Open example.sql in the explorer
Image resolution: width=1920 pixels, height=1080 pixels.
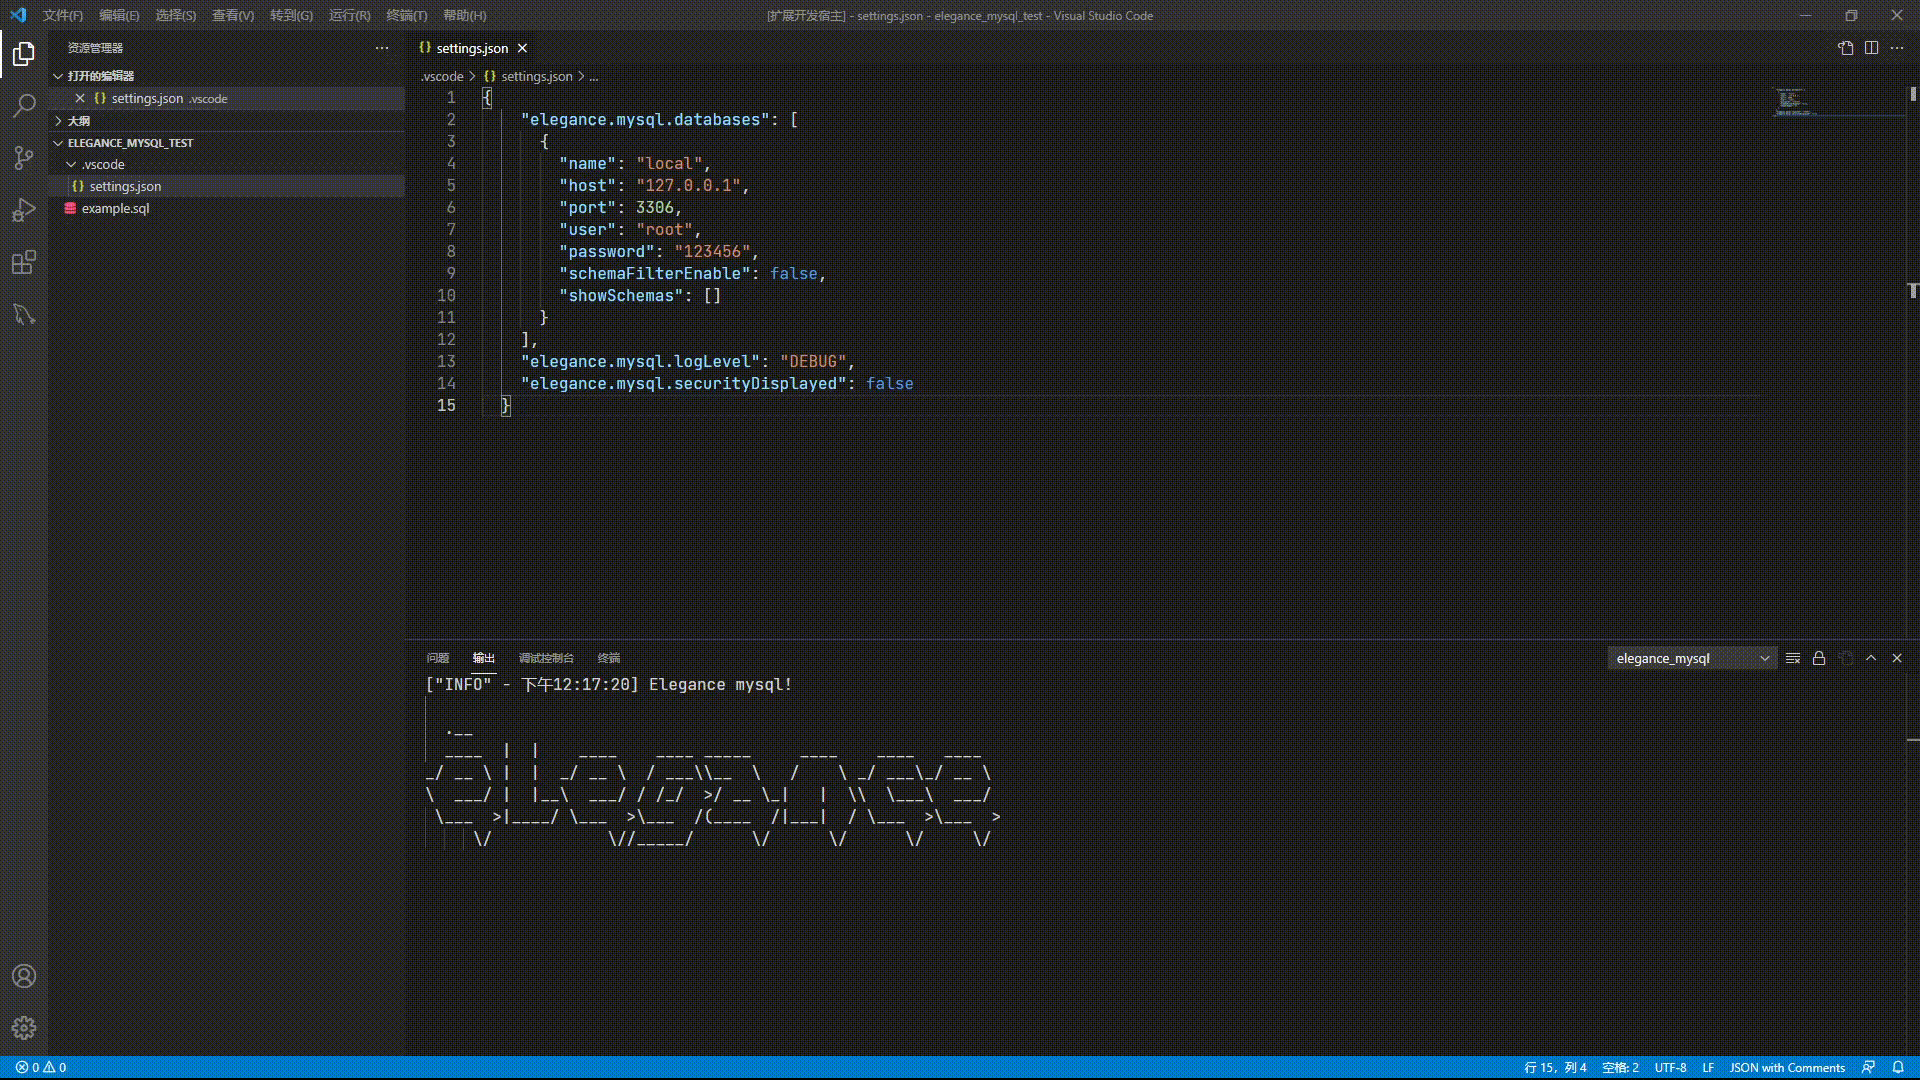tap(115, 208)
